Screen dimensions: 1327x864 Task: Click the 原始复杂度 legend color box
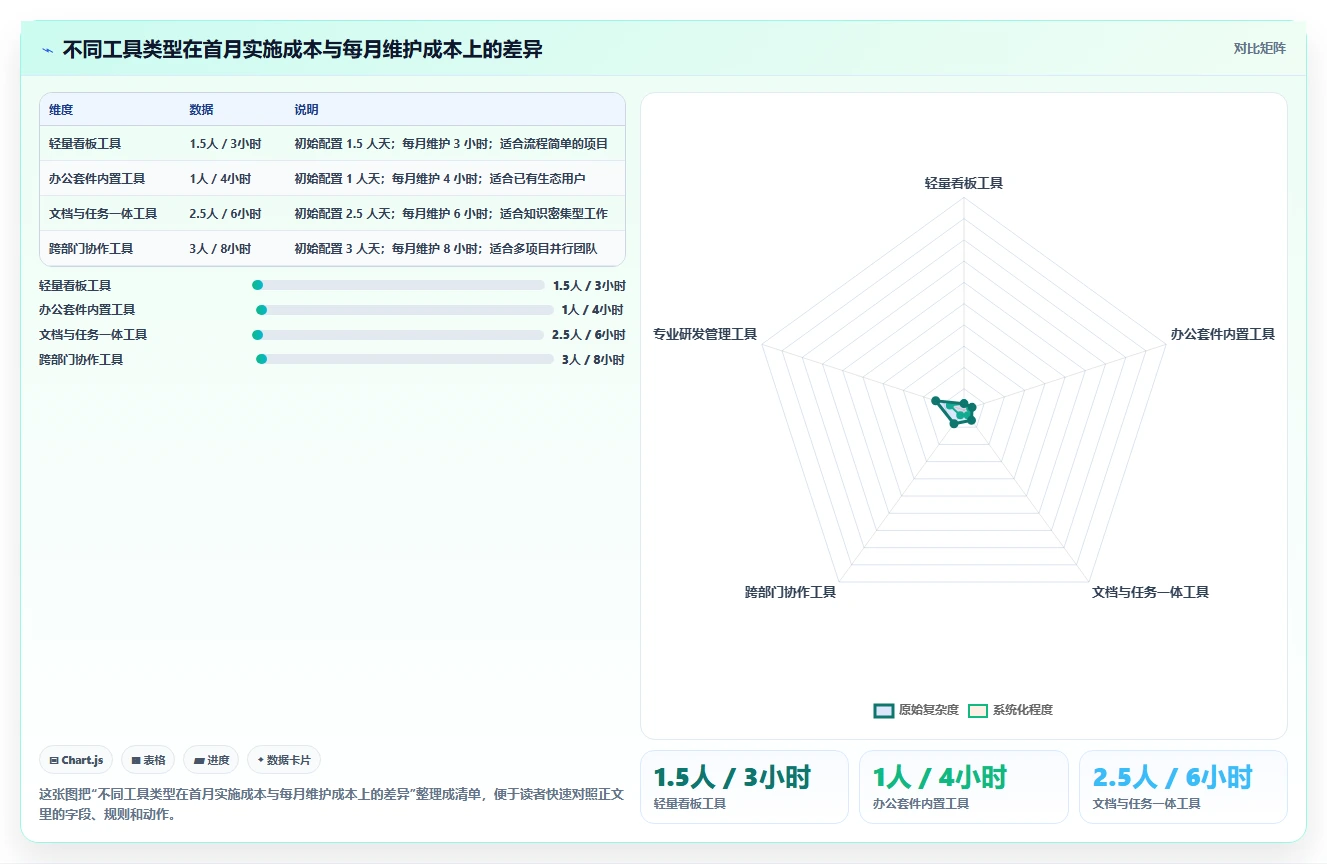click(883, 711)
